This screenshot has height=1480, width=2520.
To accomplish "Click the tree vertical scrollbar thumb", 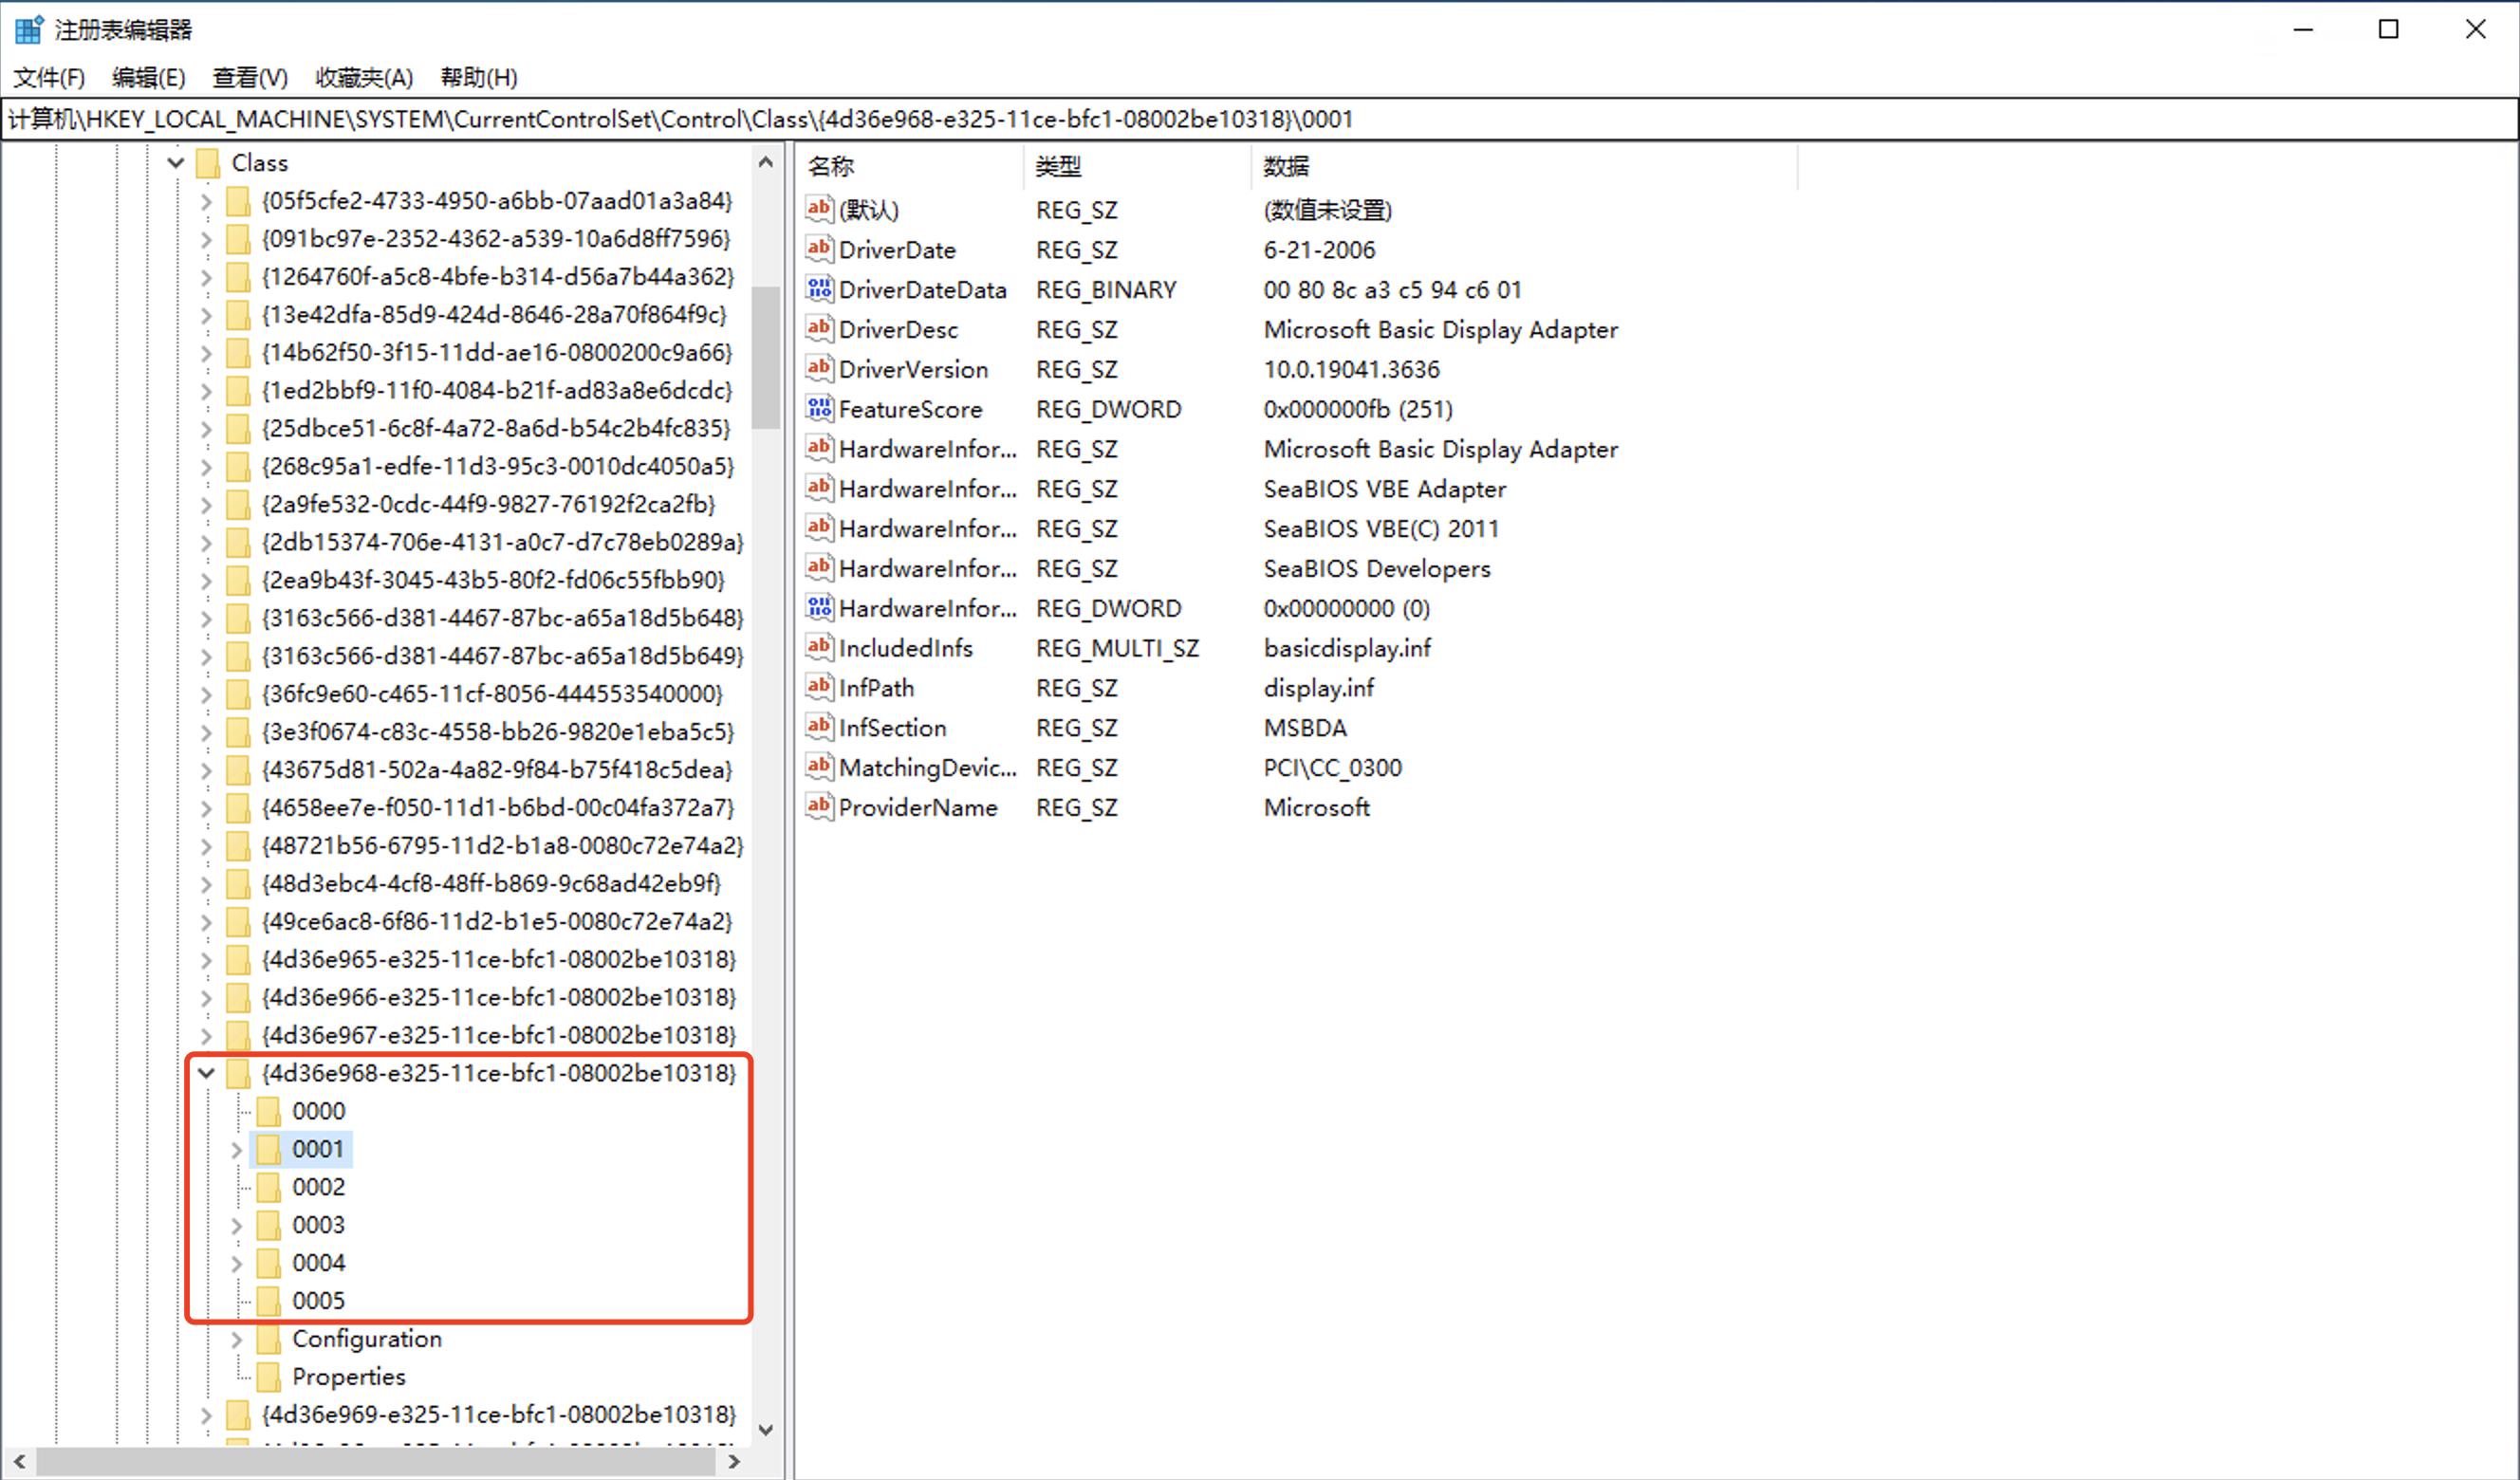I will [x=766, y=357].
